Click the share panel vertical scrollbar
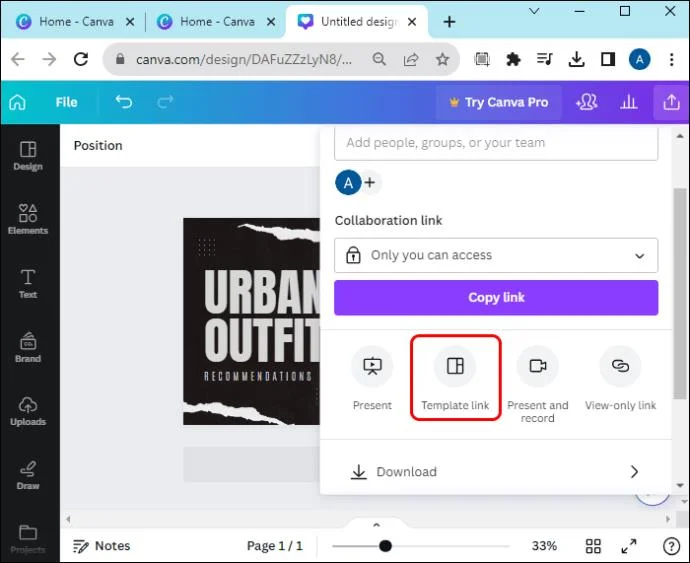The height and width of the screenshot is (563, 690). (680, 294)
